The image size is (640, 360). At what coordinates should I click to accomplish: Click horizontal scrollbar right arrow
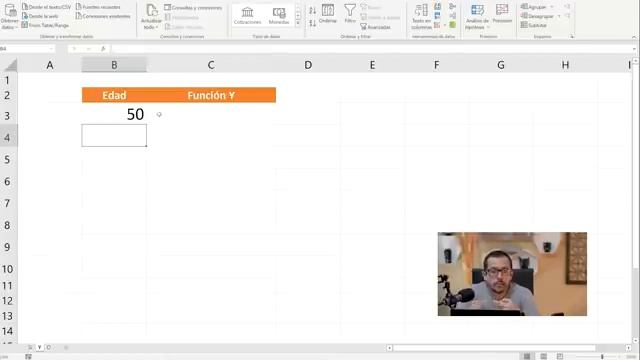[x=629, y=348]
